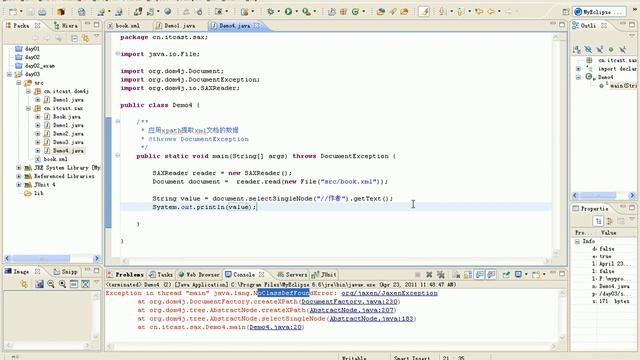640x360 pixels.
Task: Click Zoom Out icon in Image panel
Action: pyautogui.click(x=51, y=284)
